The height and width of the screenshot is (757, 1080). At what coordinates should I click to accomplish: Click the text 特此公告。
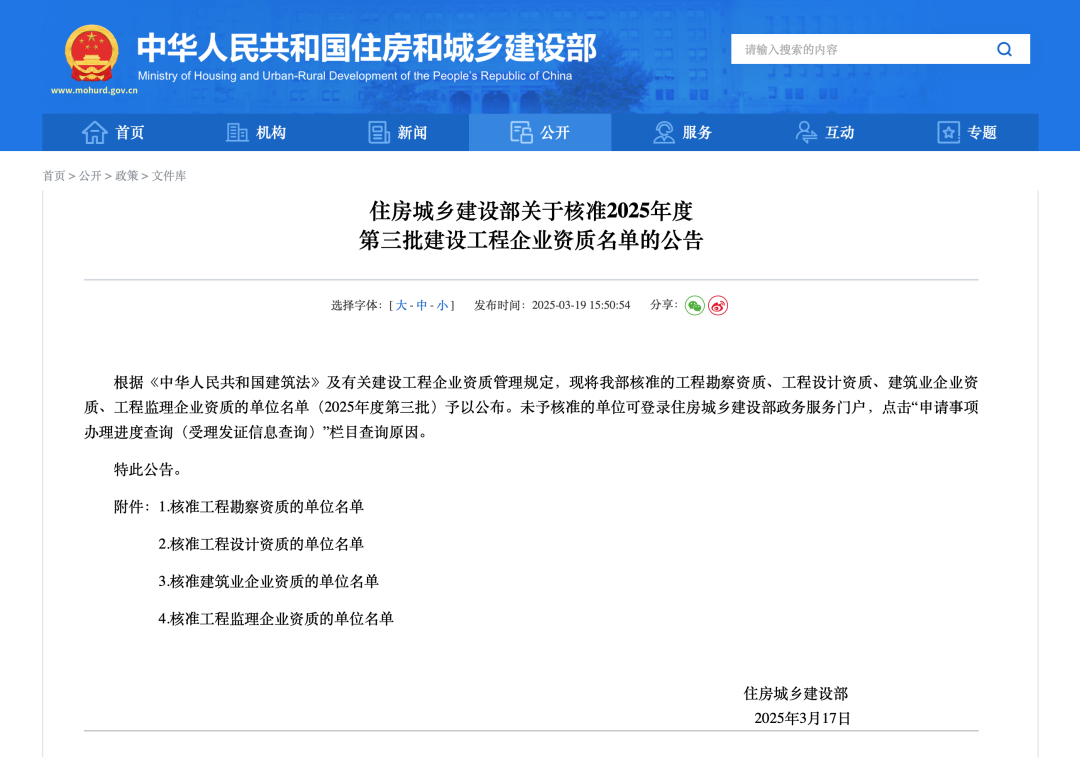[x=149, y=470]
